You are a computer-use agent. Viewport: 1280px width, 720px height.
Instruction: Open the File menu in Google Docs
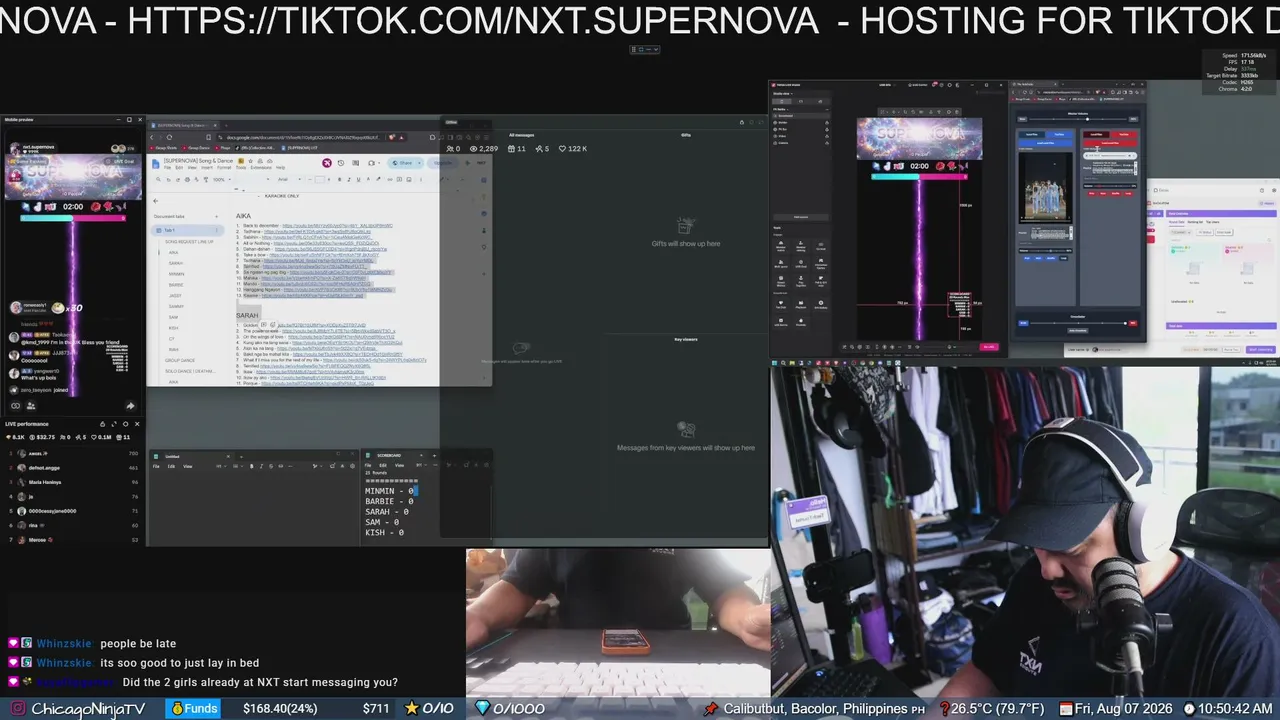pyautogui.click(x=168, y=167)
